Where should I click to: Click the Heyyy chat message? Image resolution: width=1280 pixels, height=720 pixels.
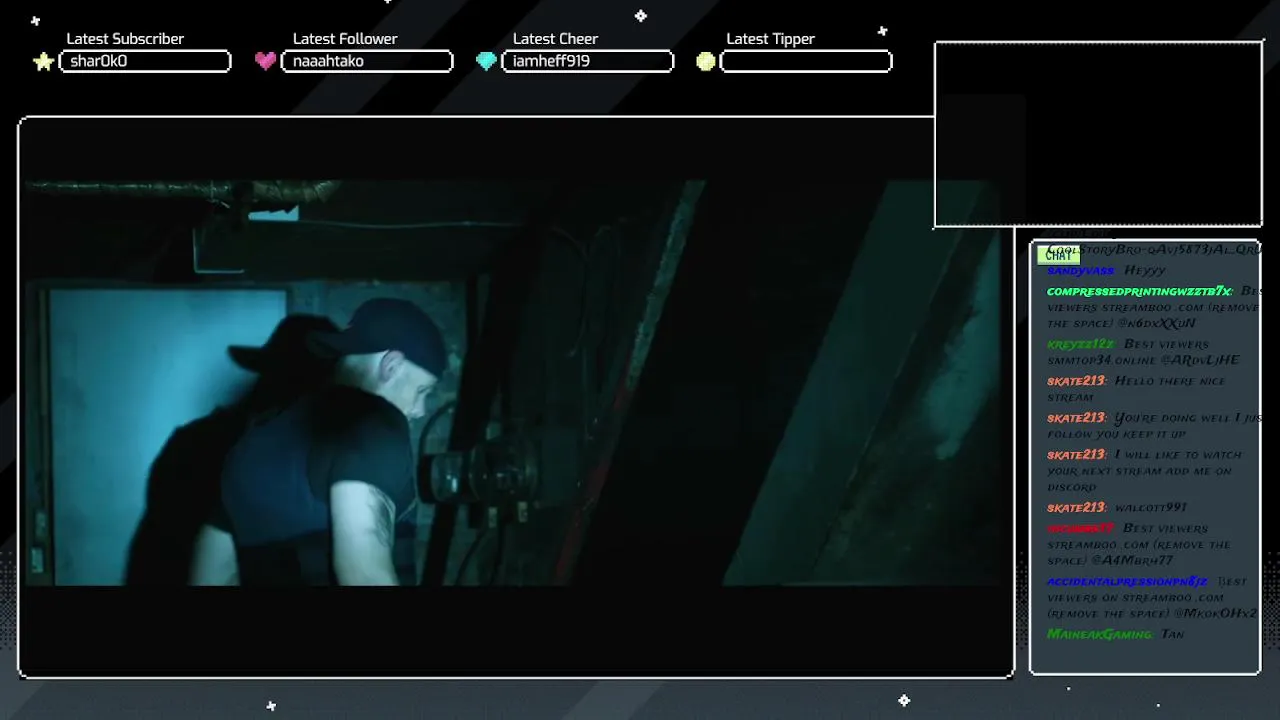point(1145,271)
